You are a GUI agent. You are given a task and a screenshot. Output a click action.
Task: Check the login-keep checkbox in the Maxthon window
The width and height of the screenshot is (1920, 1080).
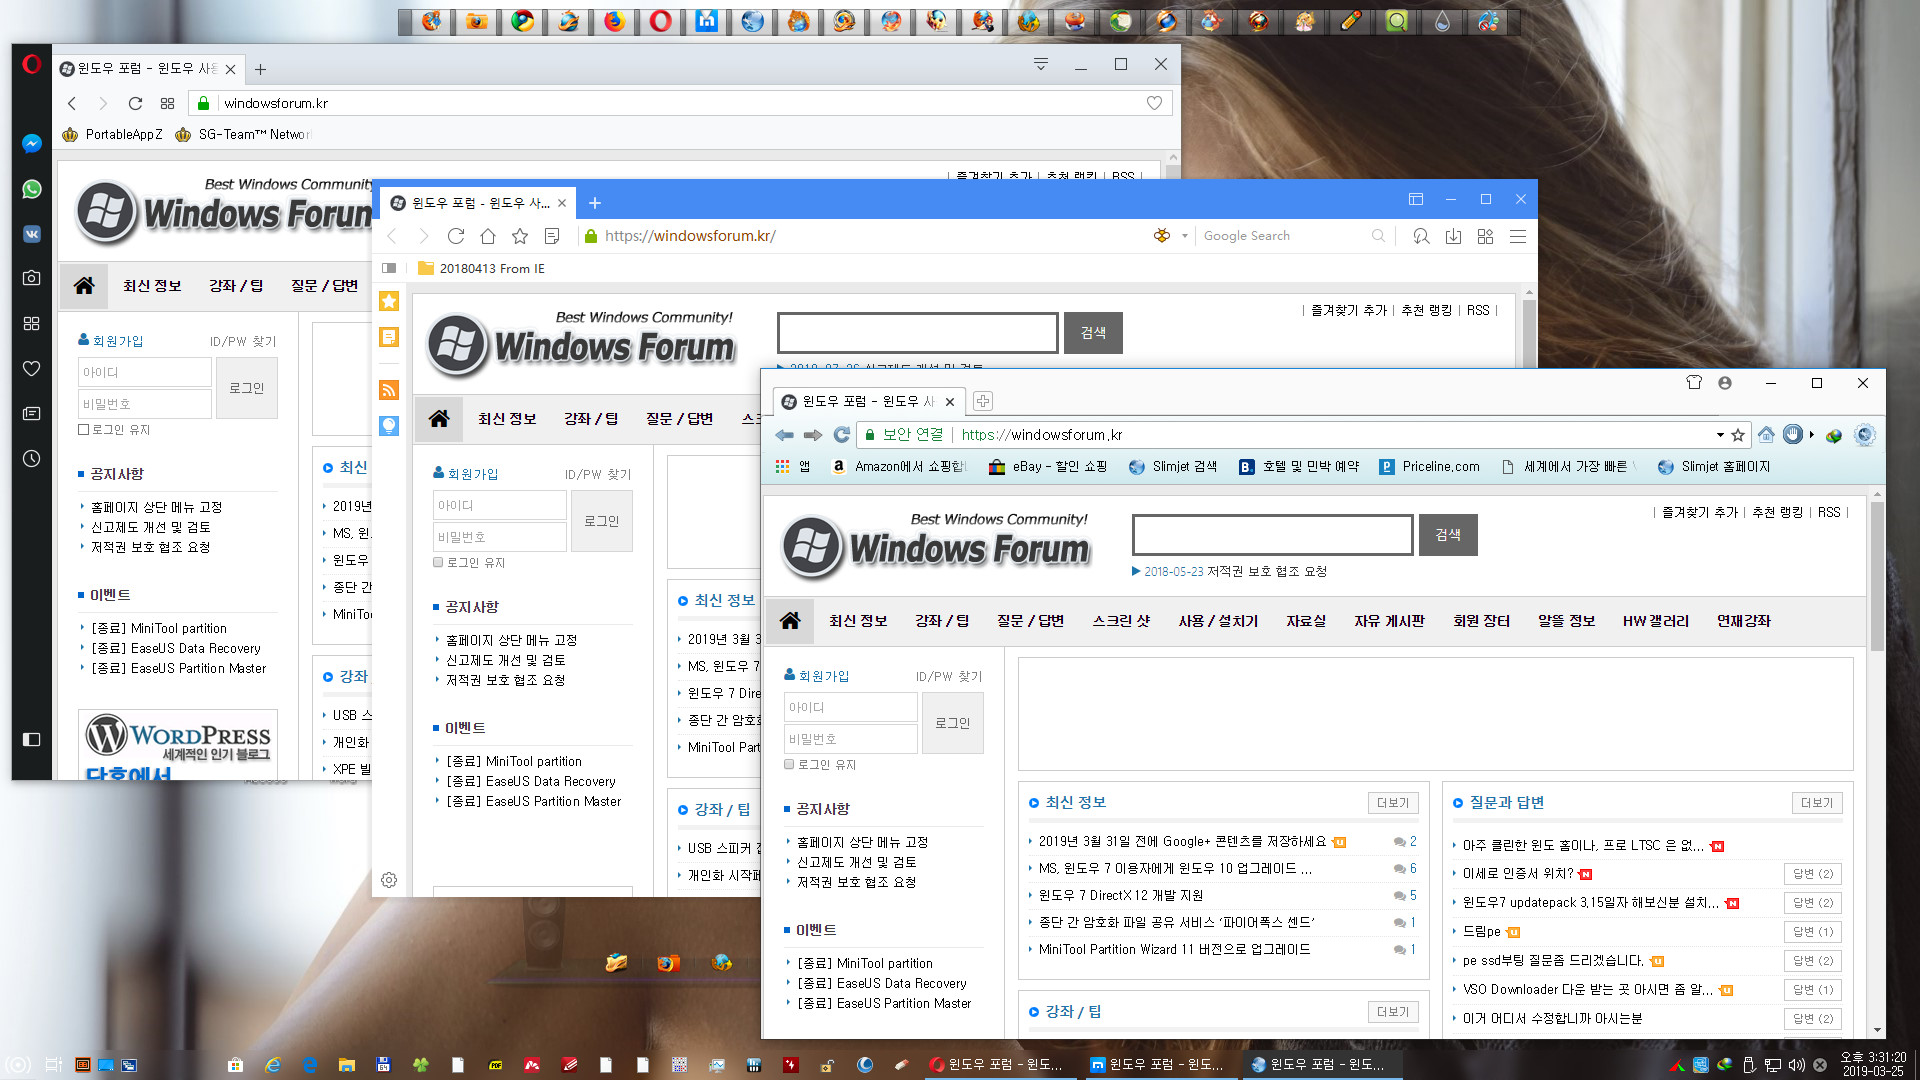(x=438, y=563)
